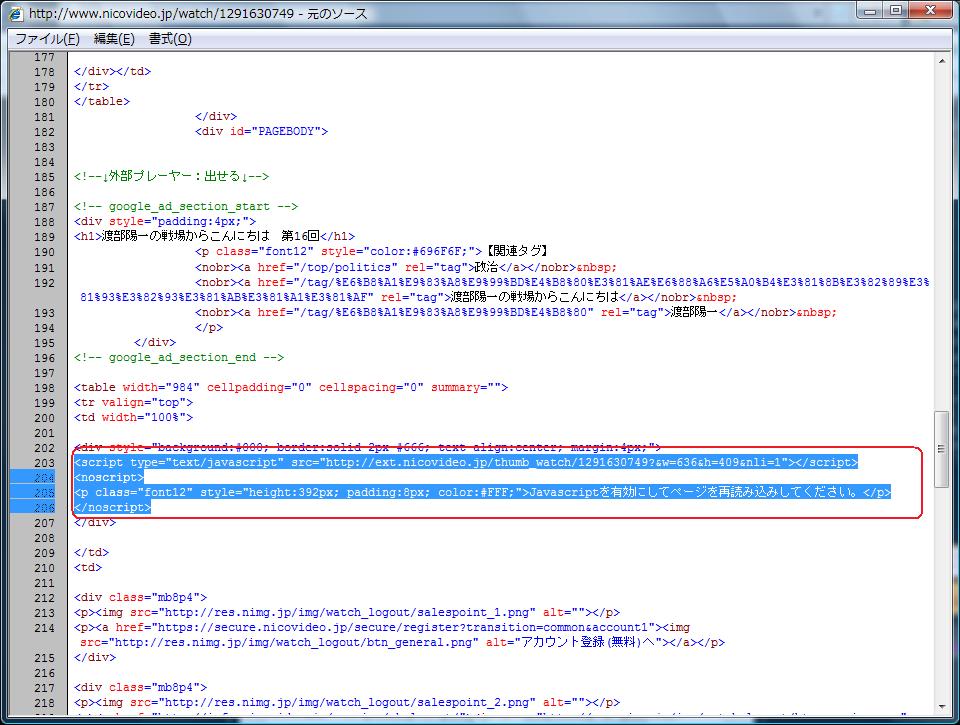Click the vertical scrollbar thumb
This screenshot has width=960, height=725.
(x=941, y=449)
